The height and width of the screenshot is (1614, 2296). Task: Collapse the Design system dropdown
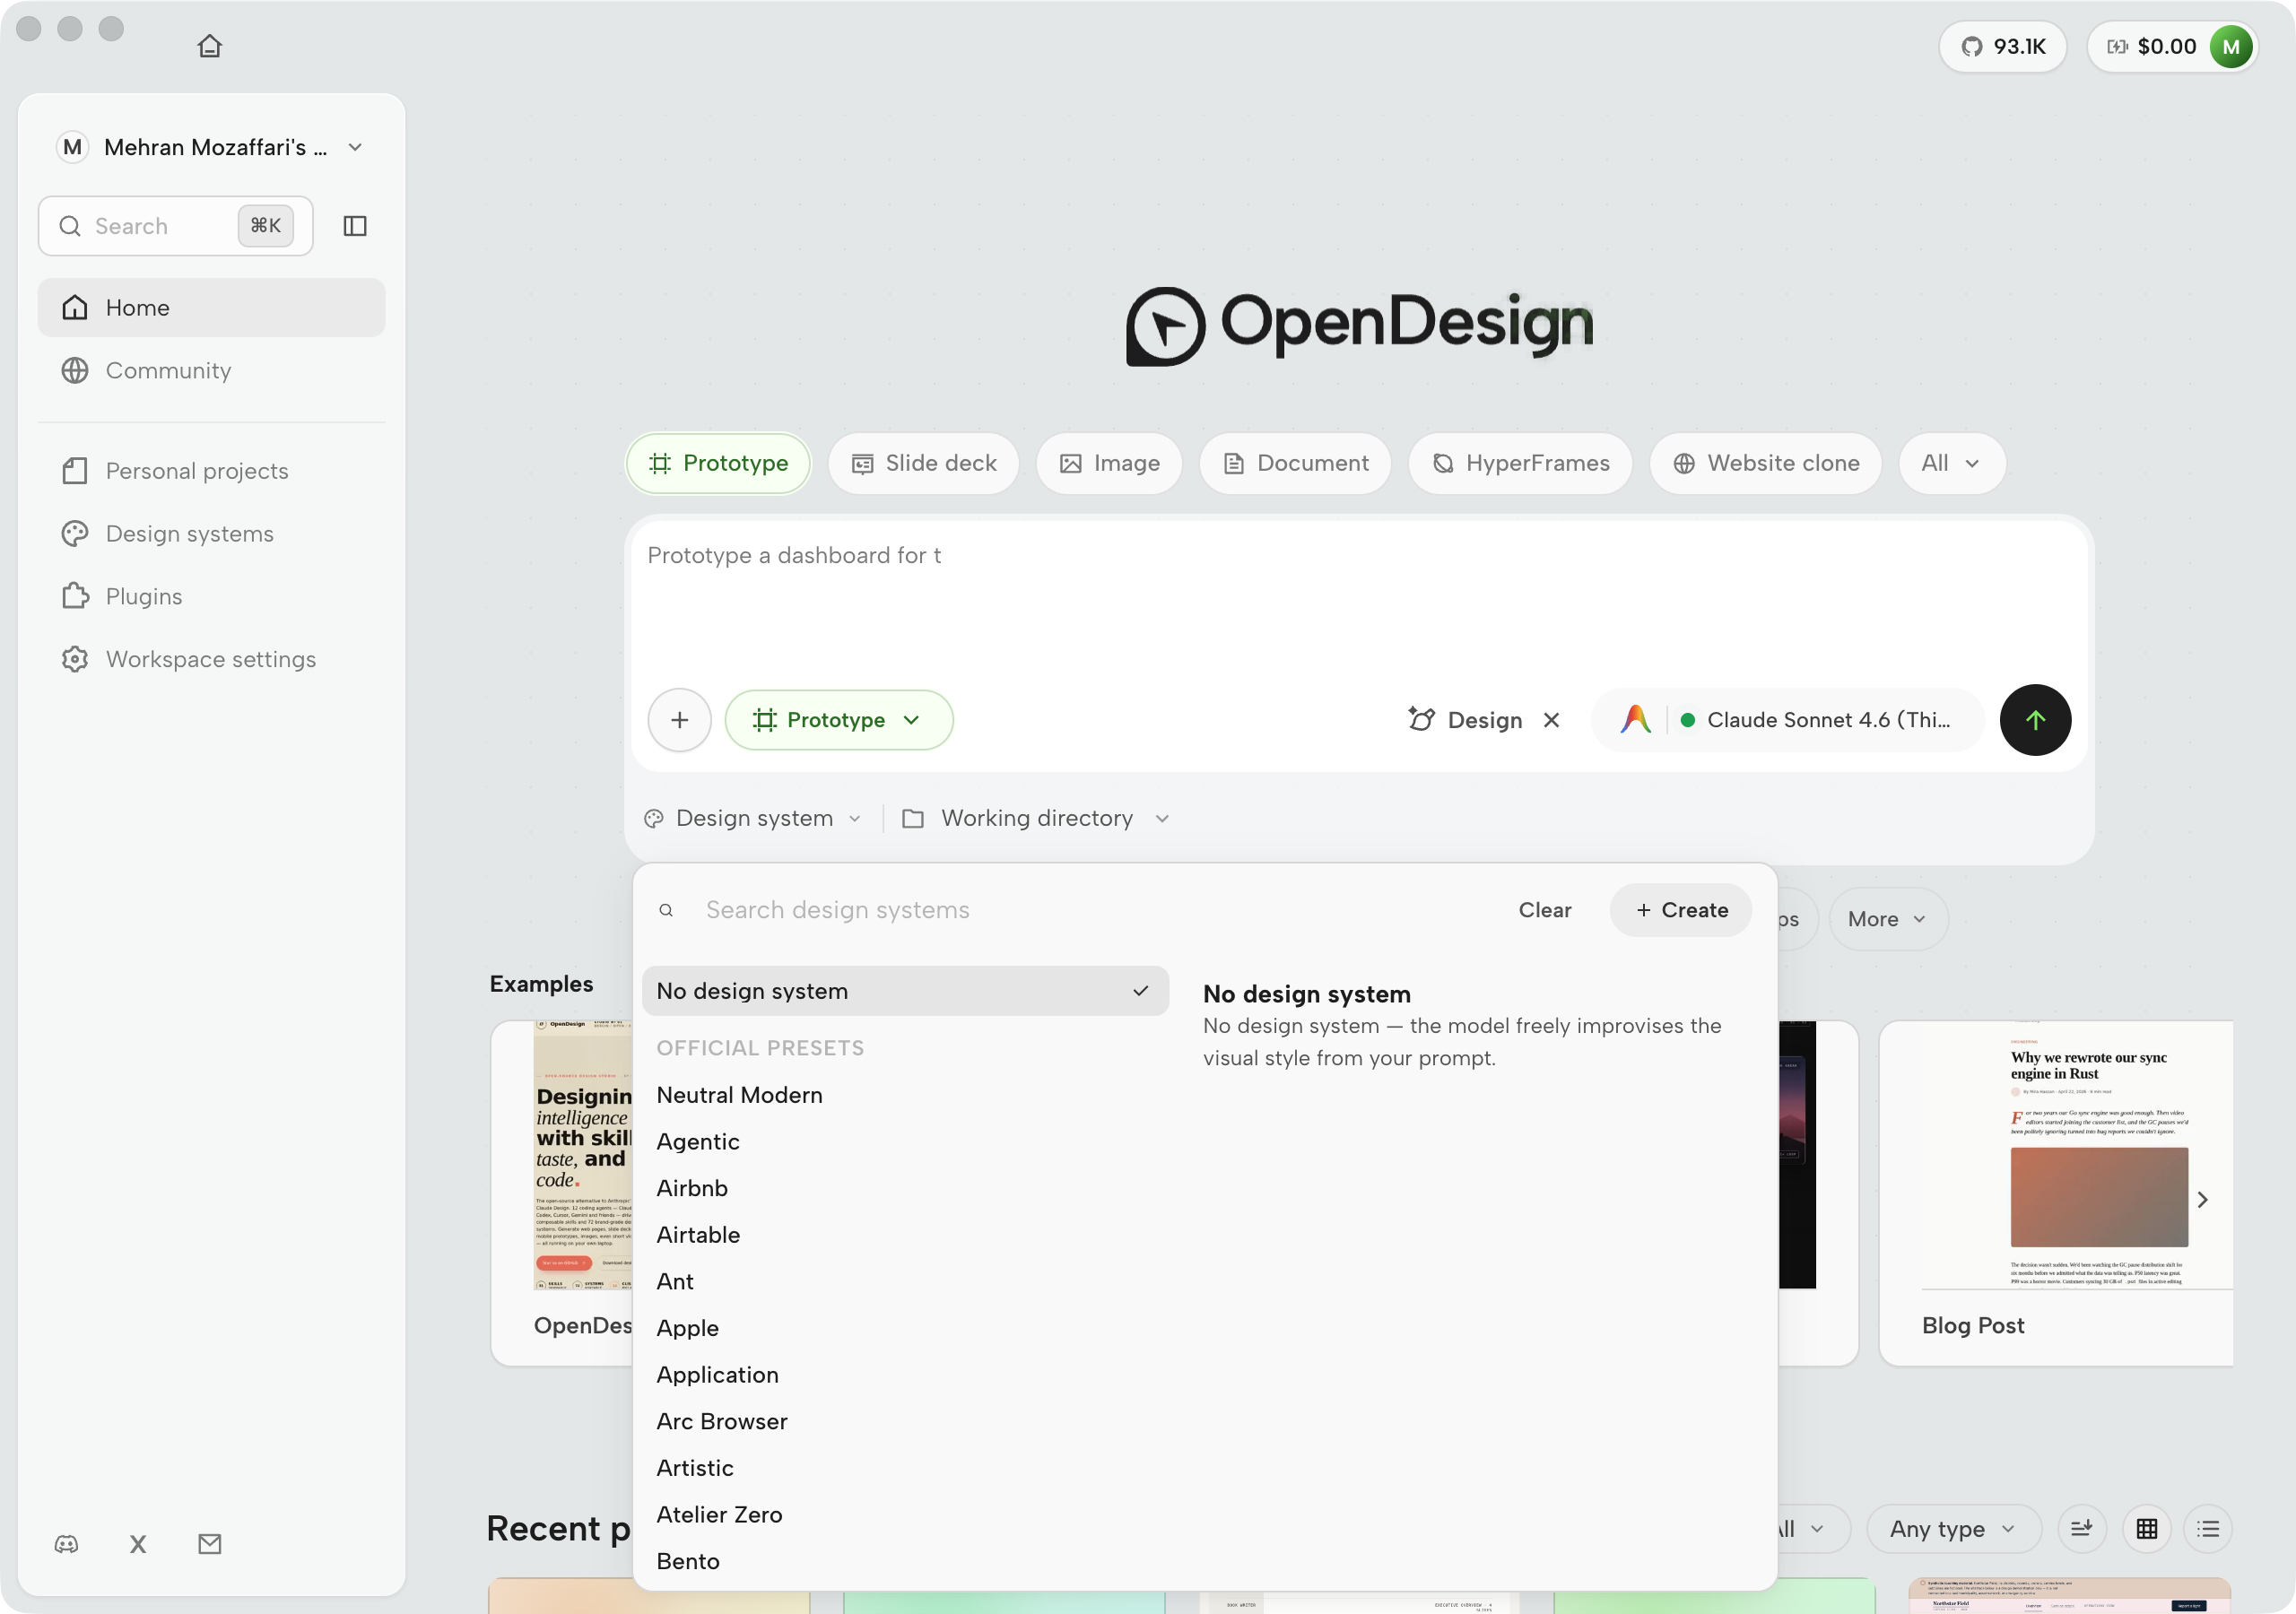pyautogui.click(x=753, y=818)
